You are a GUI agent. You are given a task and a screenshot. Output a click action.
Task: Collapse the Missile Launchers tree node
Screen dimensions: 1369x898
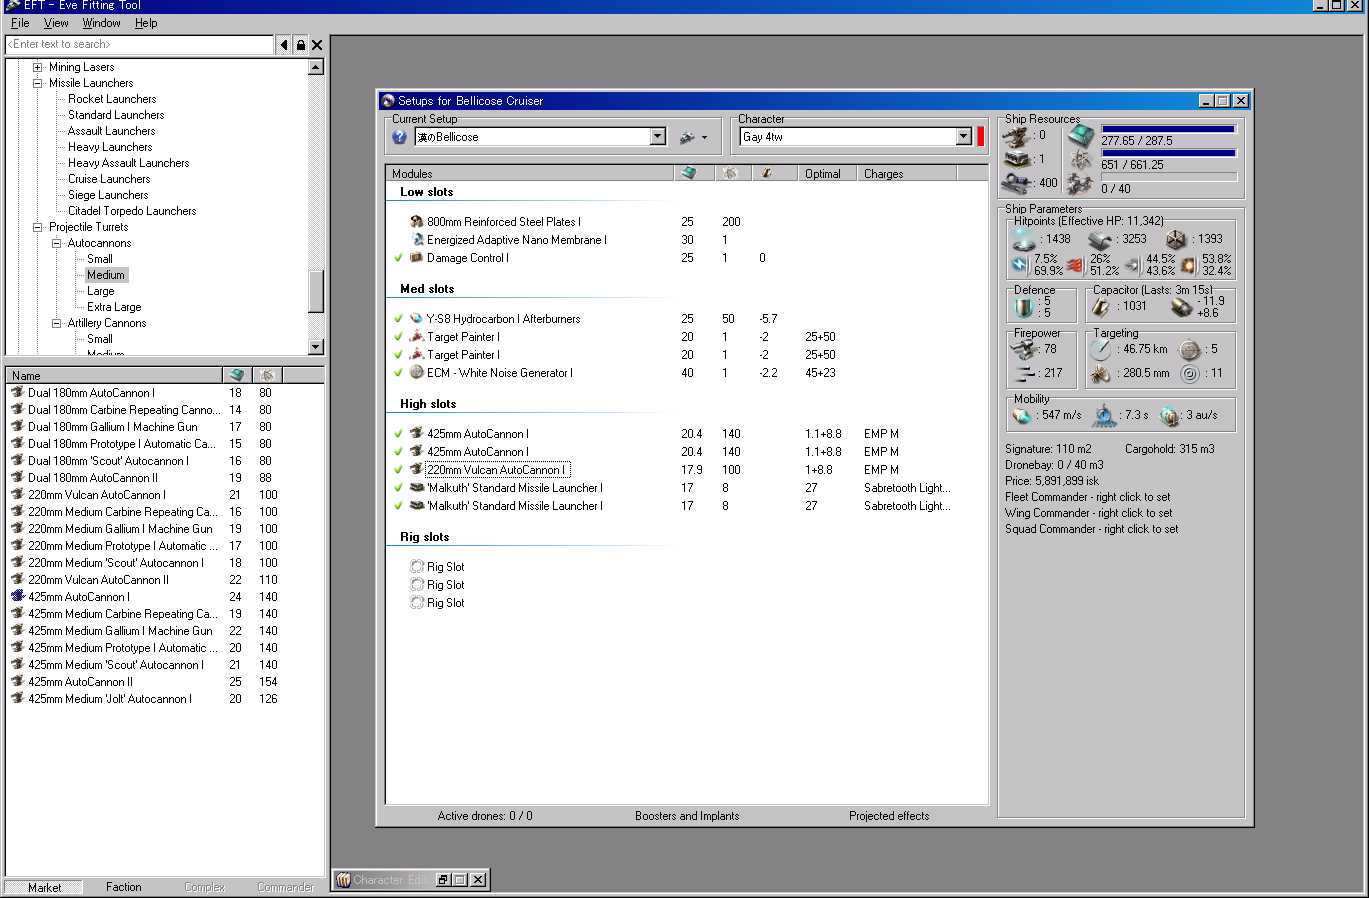(38, 83)
